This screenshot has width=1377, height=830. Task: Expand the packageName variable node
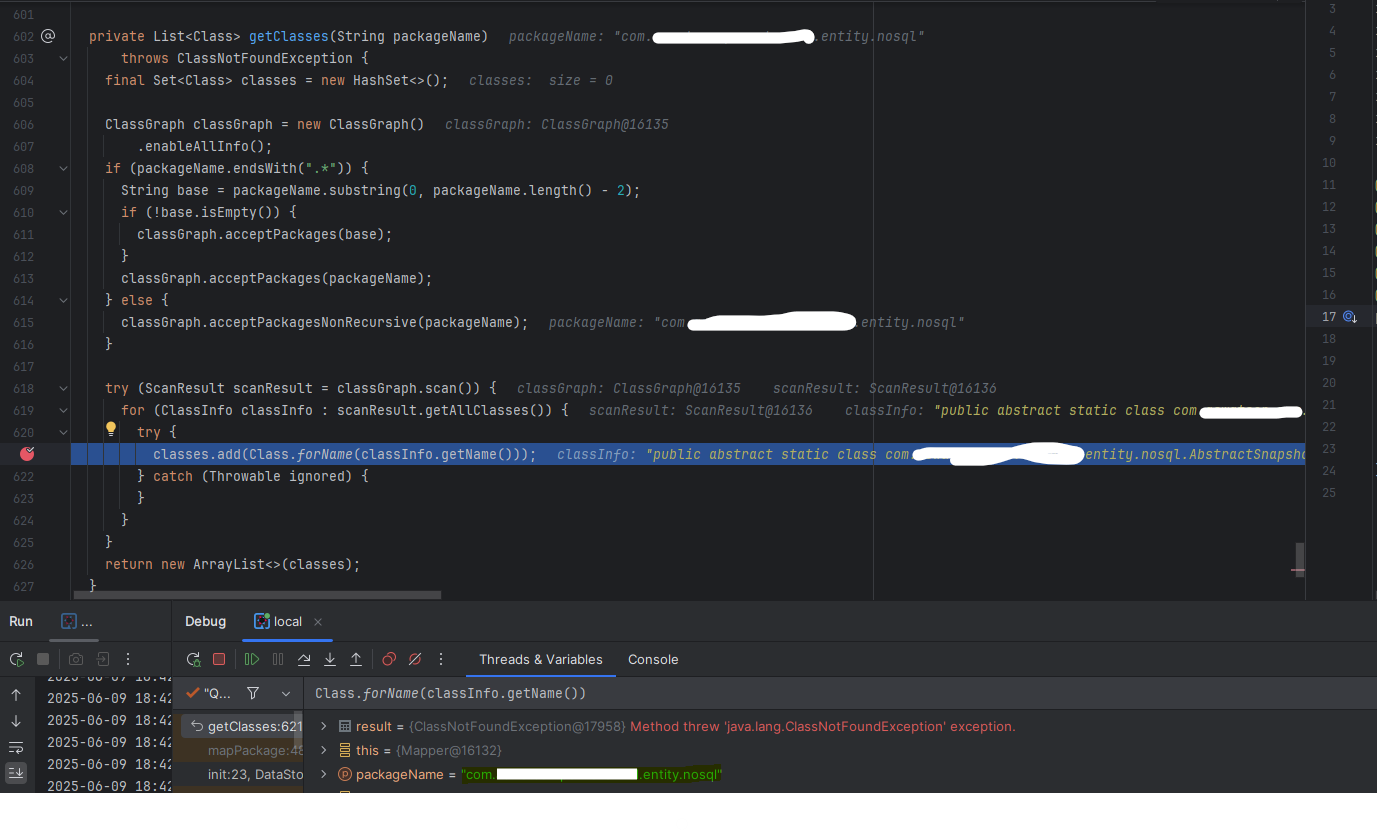point(324,774)
